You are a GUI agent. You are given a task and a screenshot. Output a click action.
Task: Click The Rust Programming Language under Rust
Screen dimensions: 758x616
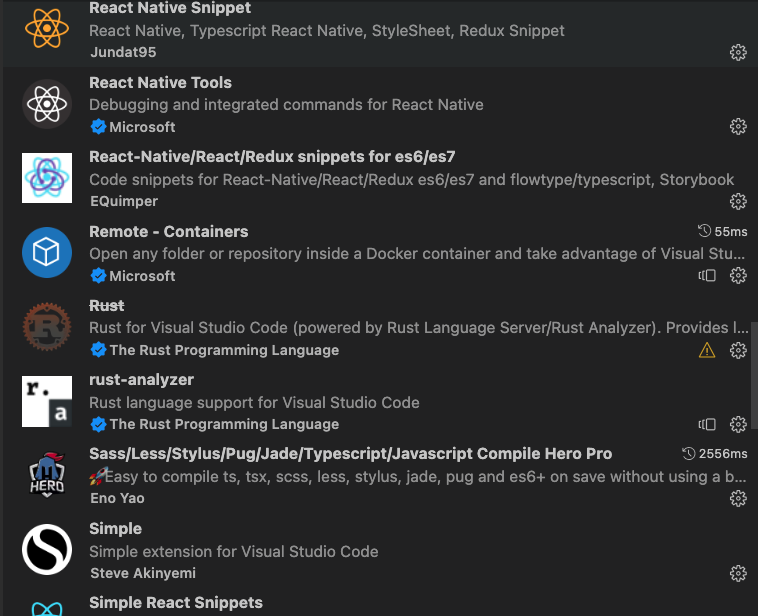pyautogui.click(x=224, y=350)
